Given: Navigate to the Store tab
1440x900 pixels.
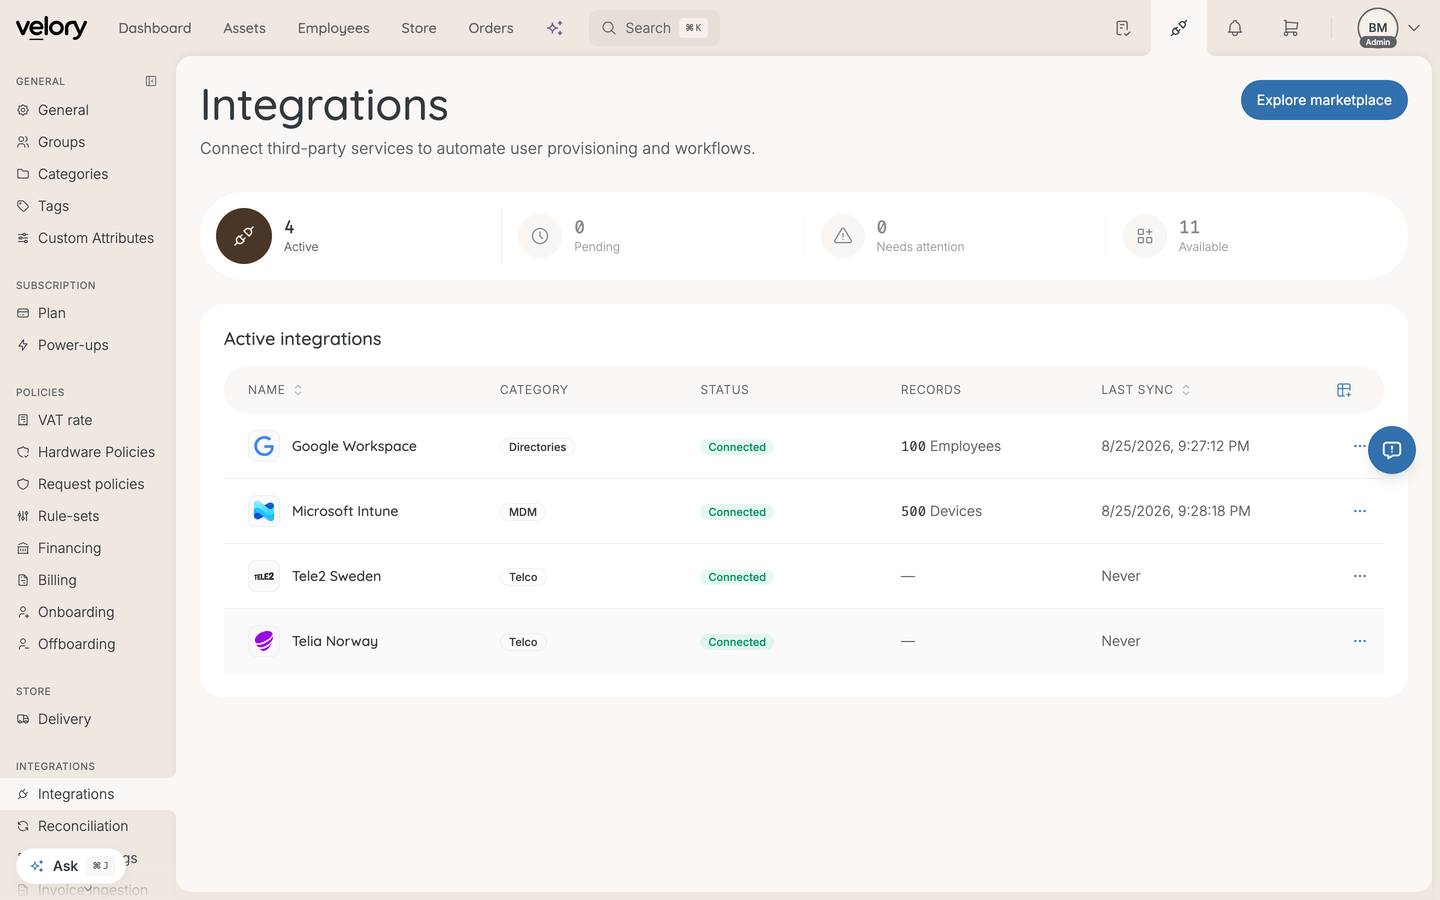Looking at the screenshot, I should (x=419, y=28).
